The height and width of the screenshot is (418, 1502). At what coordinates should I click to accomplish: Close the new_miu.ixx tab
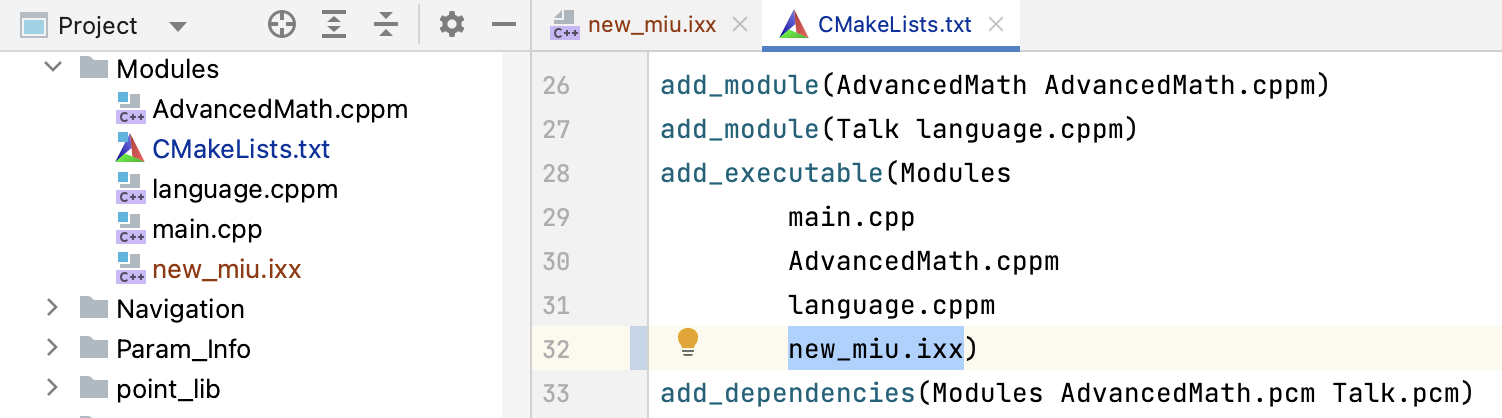[740, 25]
